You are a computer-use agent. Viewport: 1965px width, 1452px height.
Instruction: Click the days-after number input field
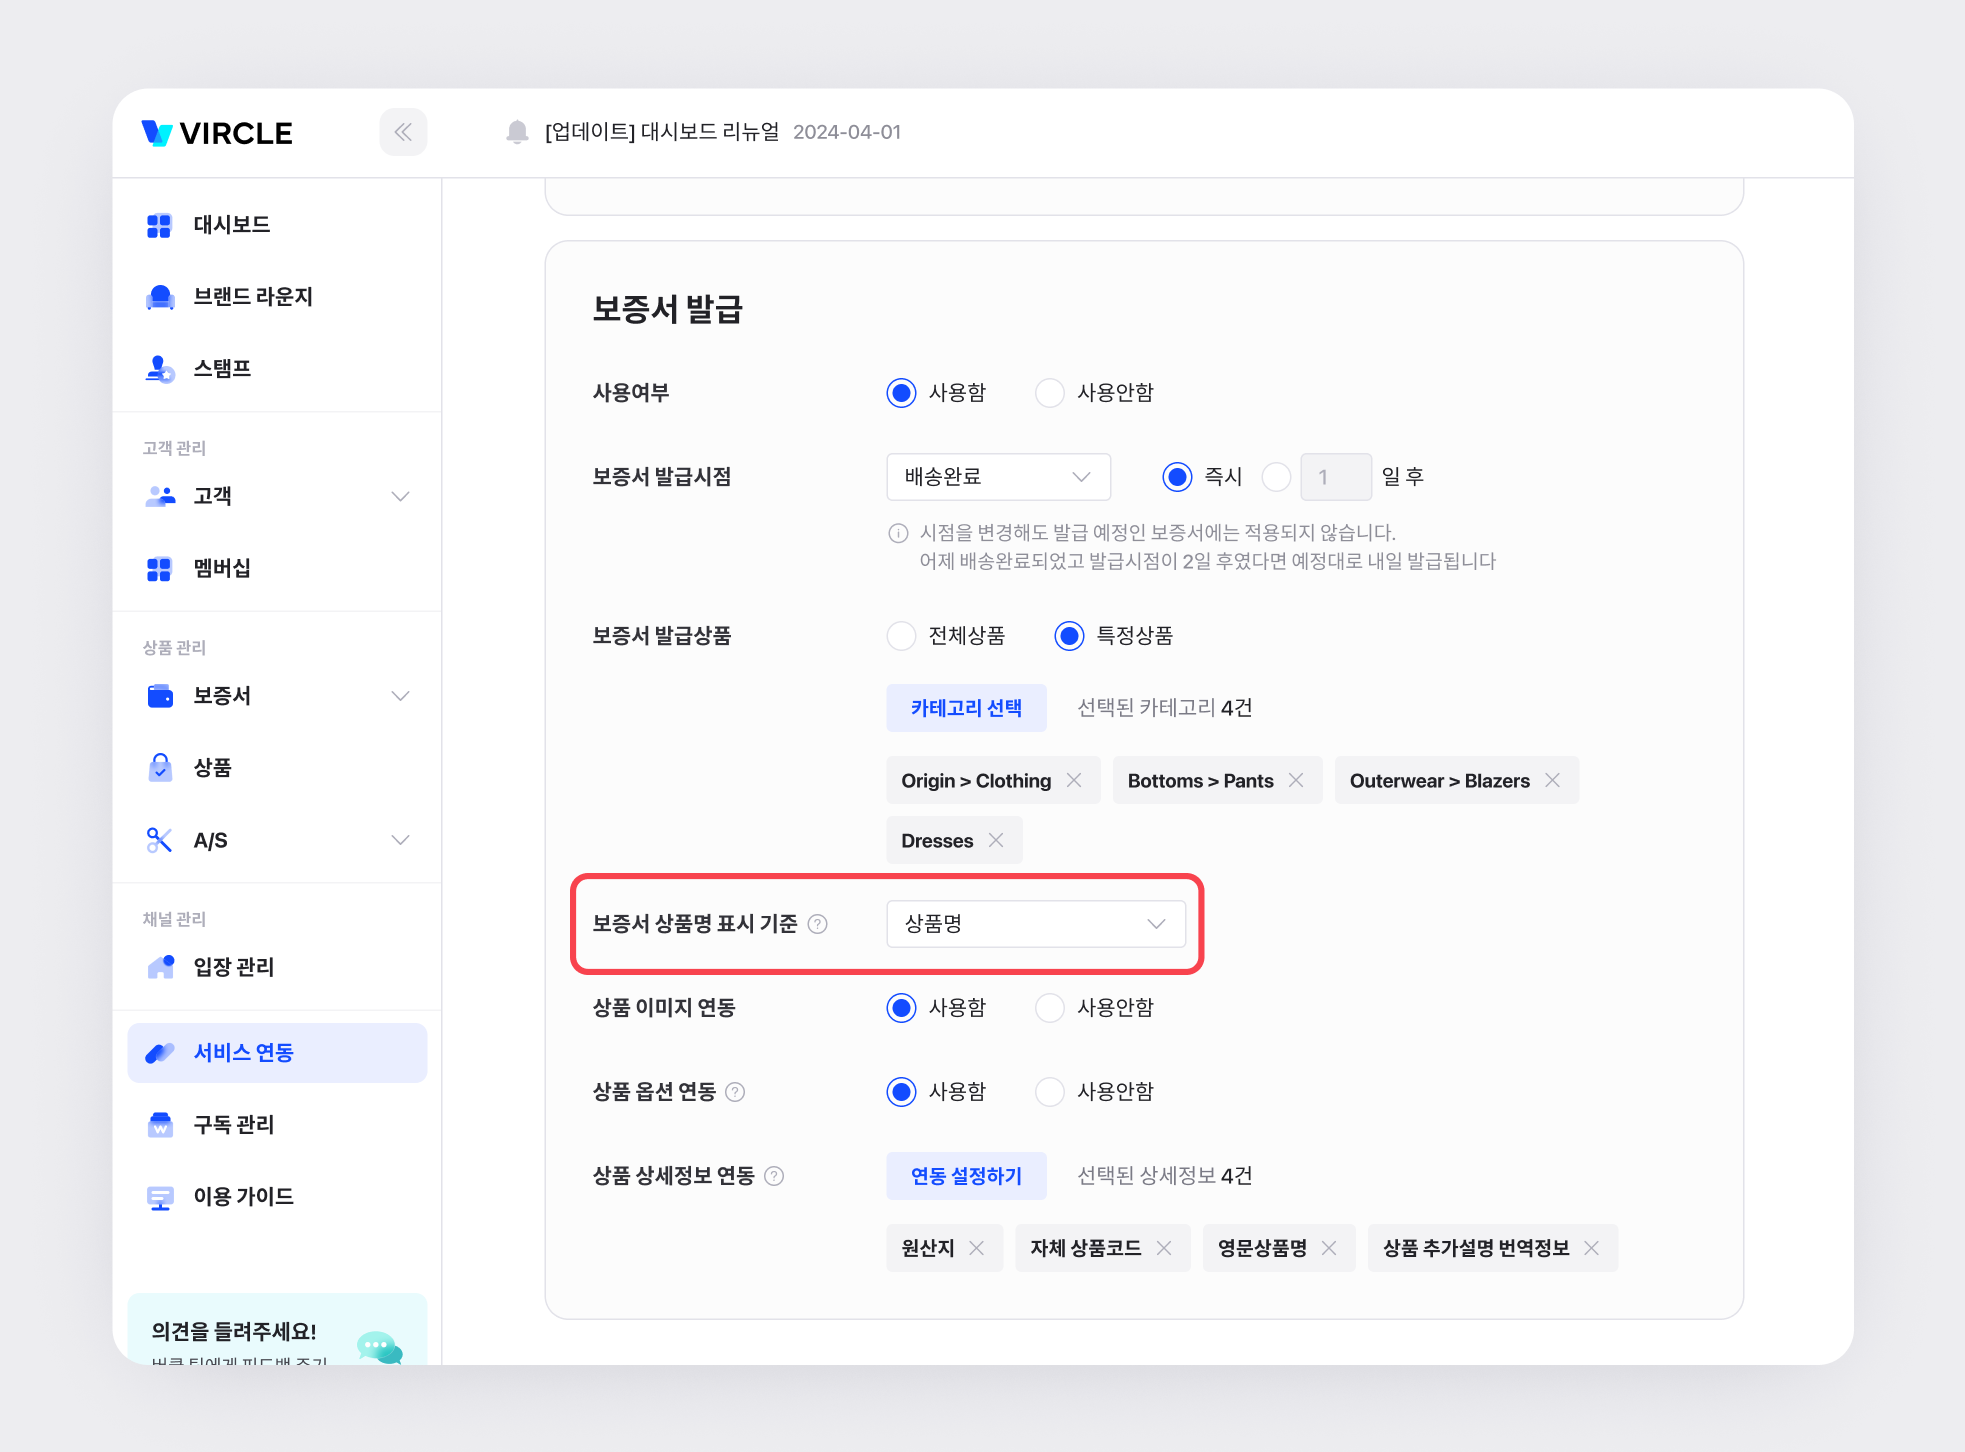tap(1335, 477)
